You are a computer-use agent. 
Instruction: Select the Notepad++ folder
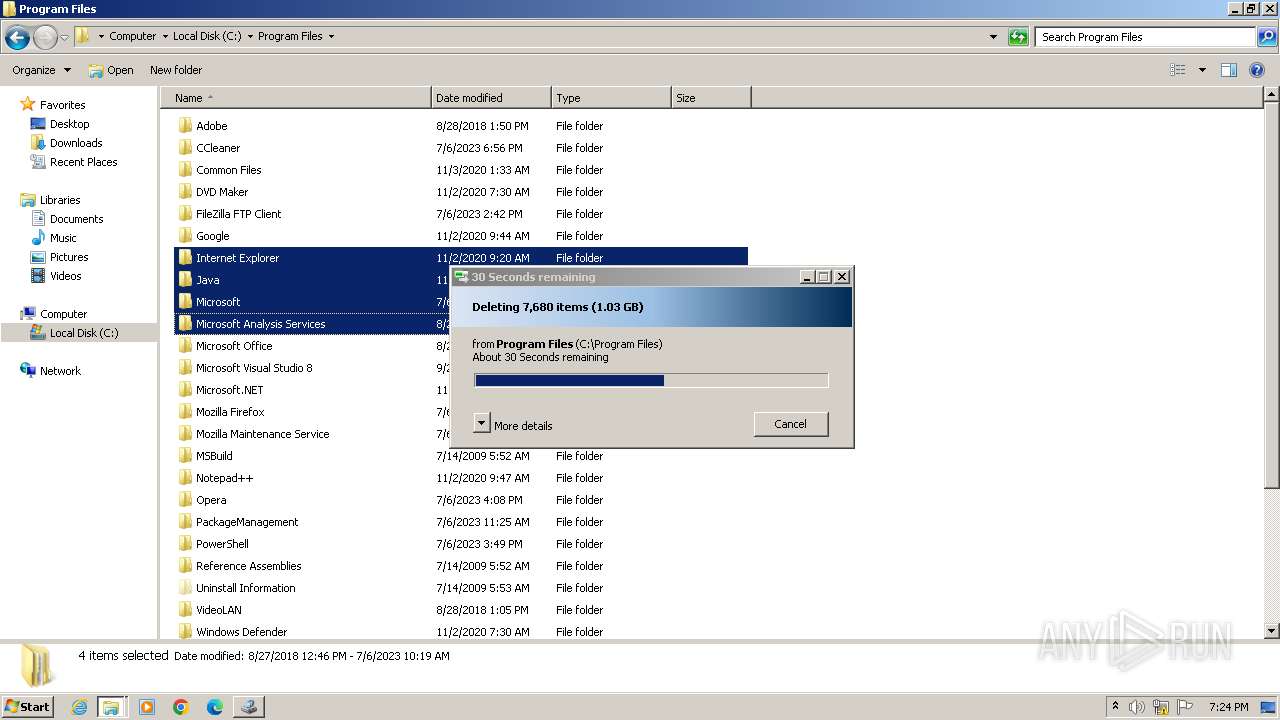click(x=225, y=478)
